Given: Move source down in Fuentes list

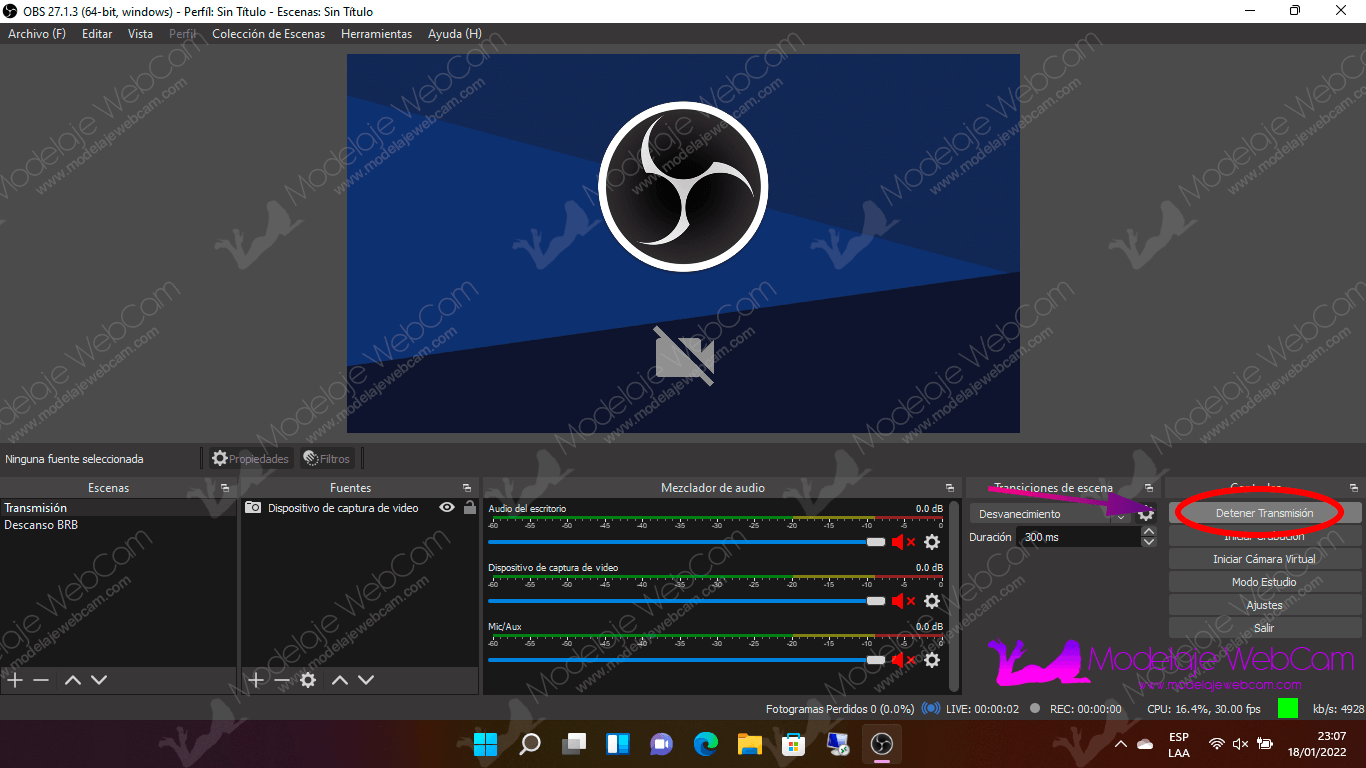Looking at the screenshot, I should click(x=366, y=680).
